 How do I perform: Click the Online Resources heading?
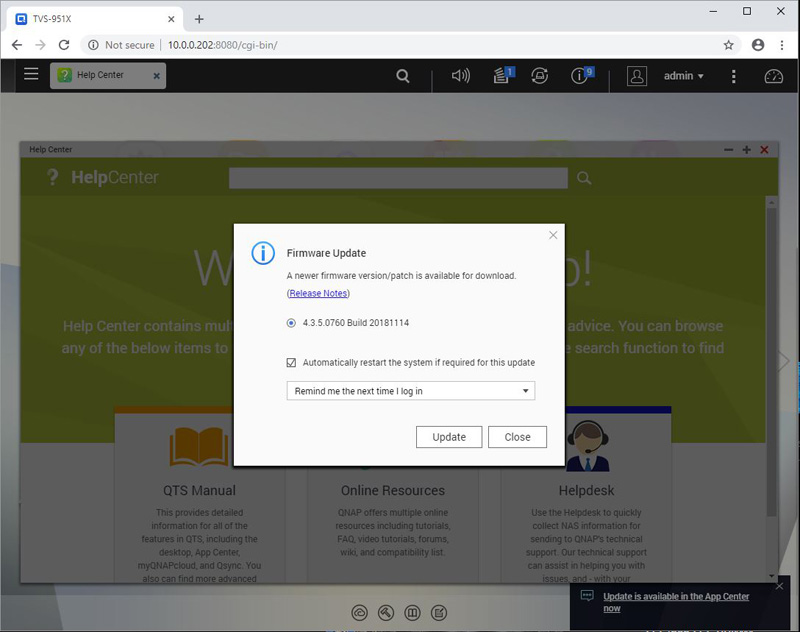pos(393,491)
